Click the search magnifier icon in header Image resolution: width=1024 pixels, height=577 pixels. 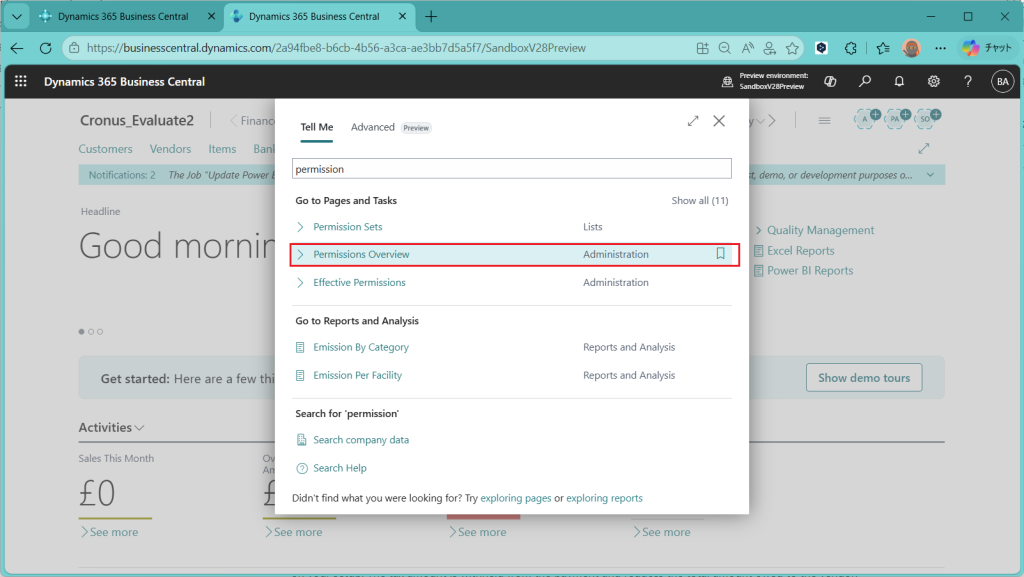coord(865,82)
